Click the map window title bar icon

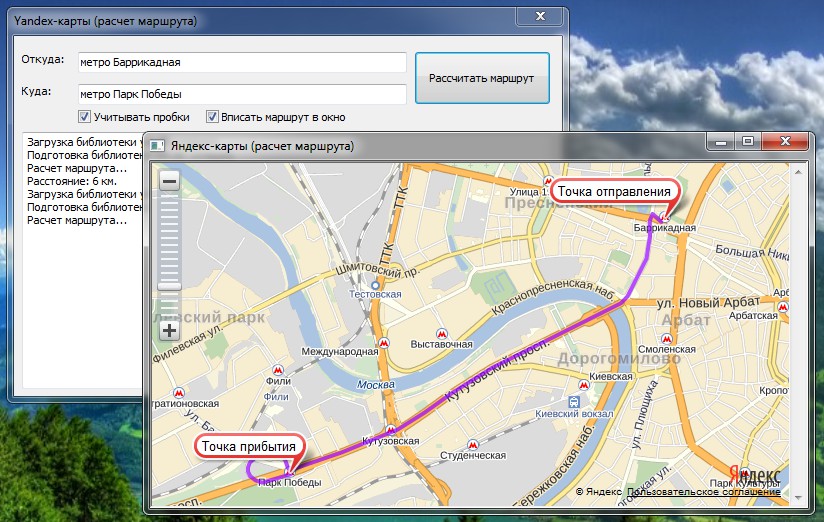click(x=157, y=146)
